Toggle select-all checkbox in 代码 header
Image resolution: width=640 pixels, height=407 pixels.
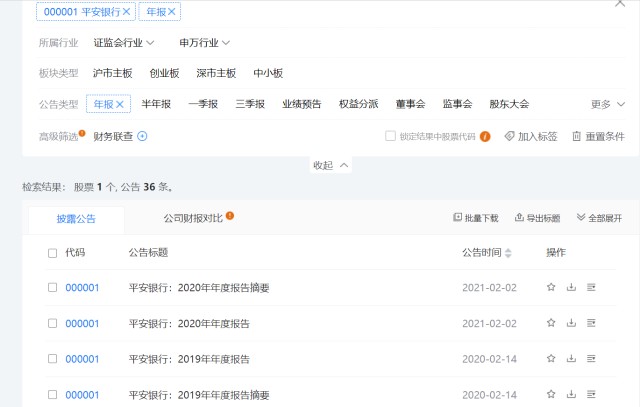pos(53,253)
